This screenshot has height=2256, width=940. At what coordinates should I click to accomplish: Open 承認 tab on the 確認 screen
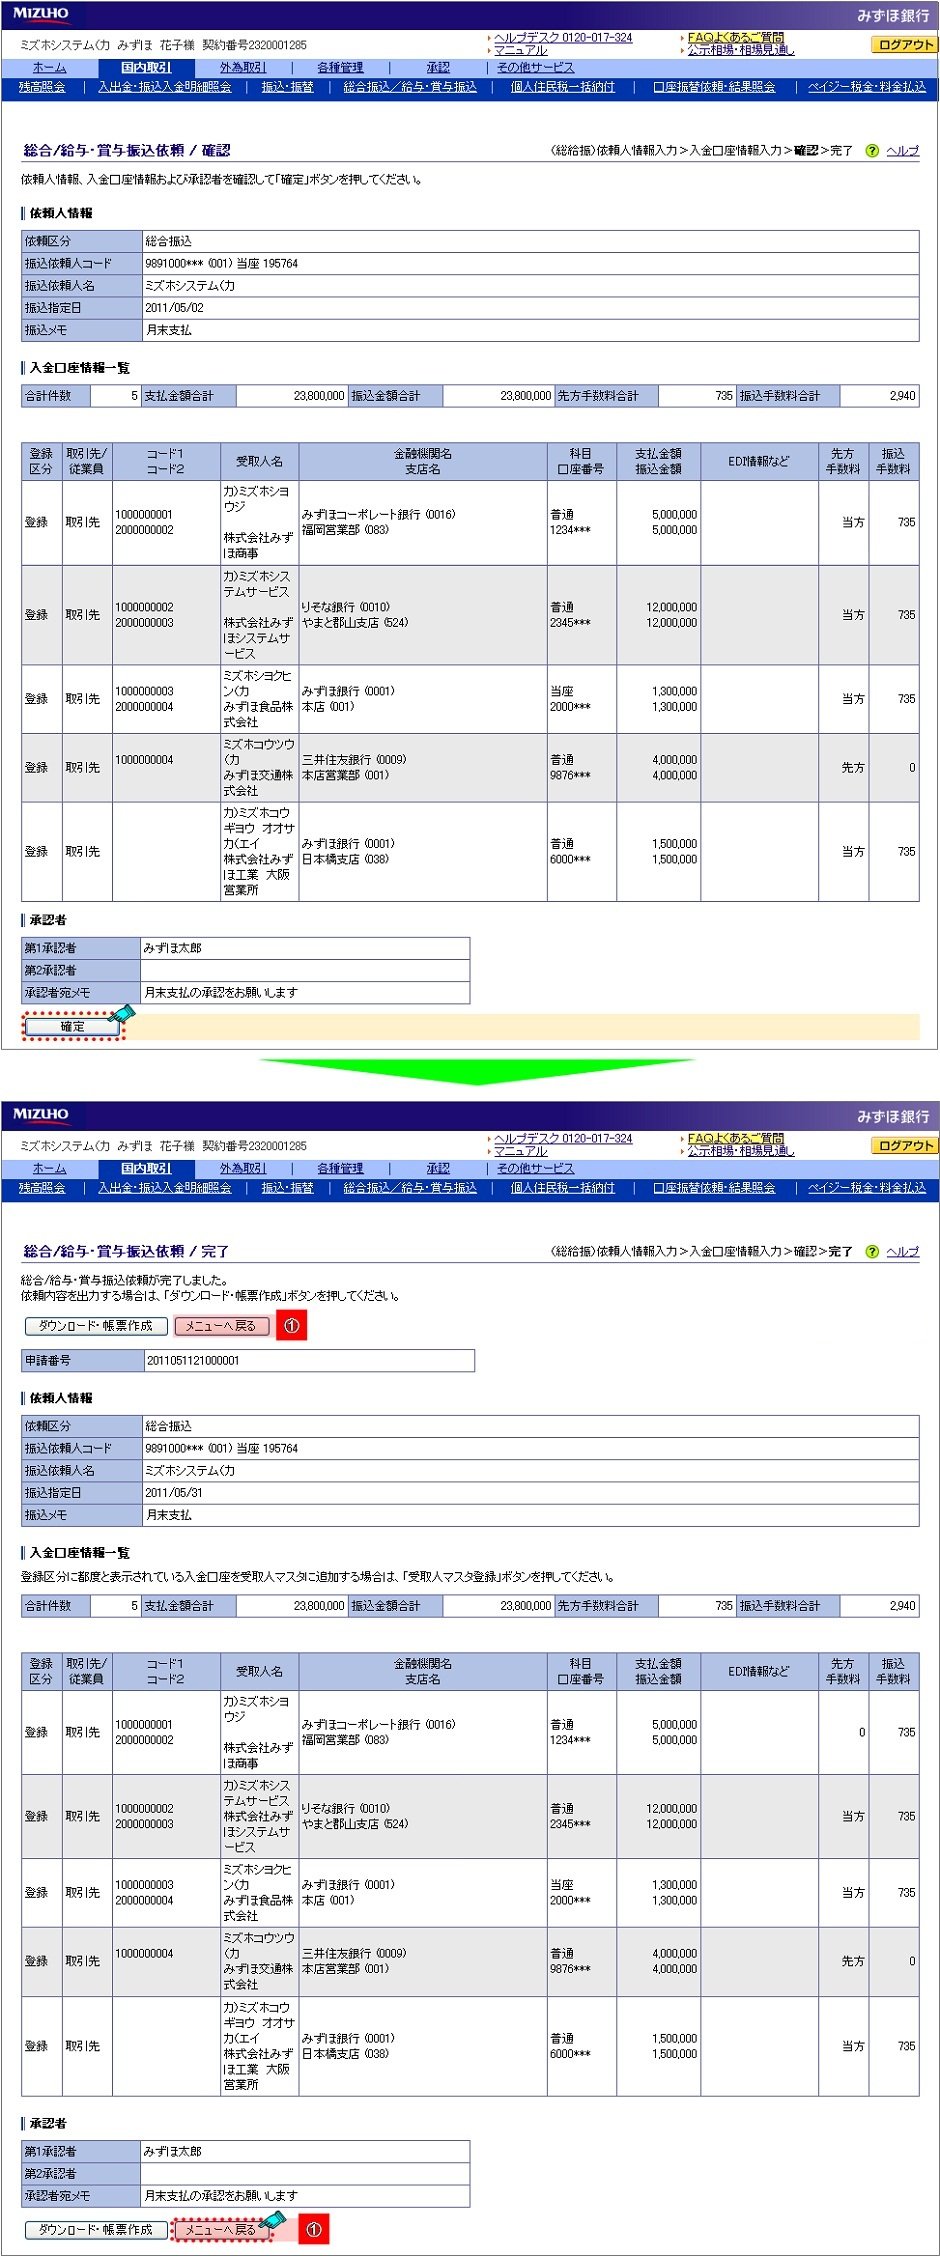(x=438, y=68)
